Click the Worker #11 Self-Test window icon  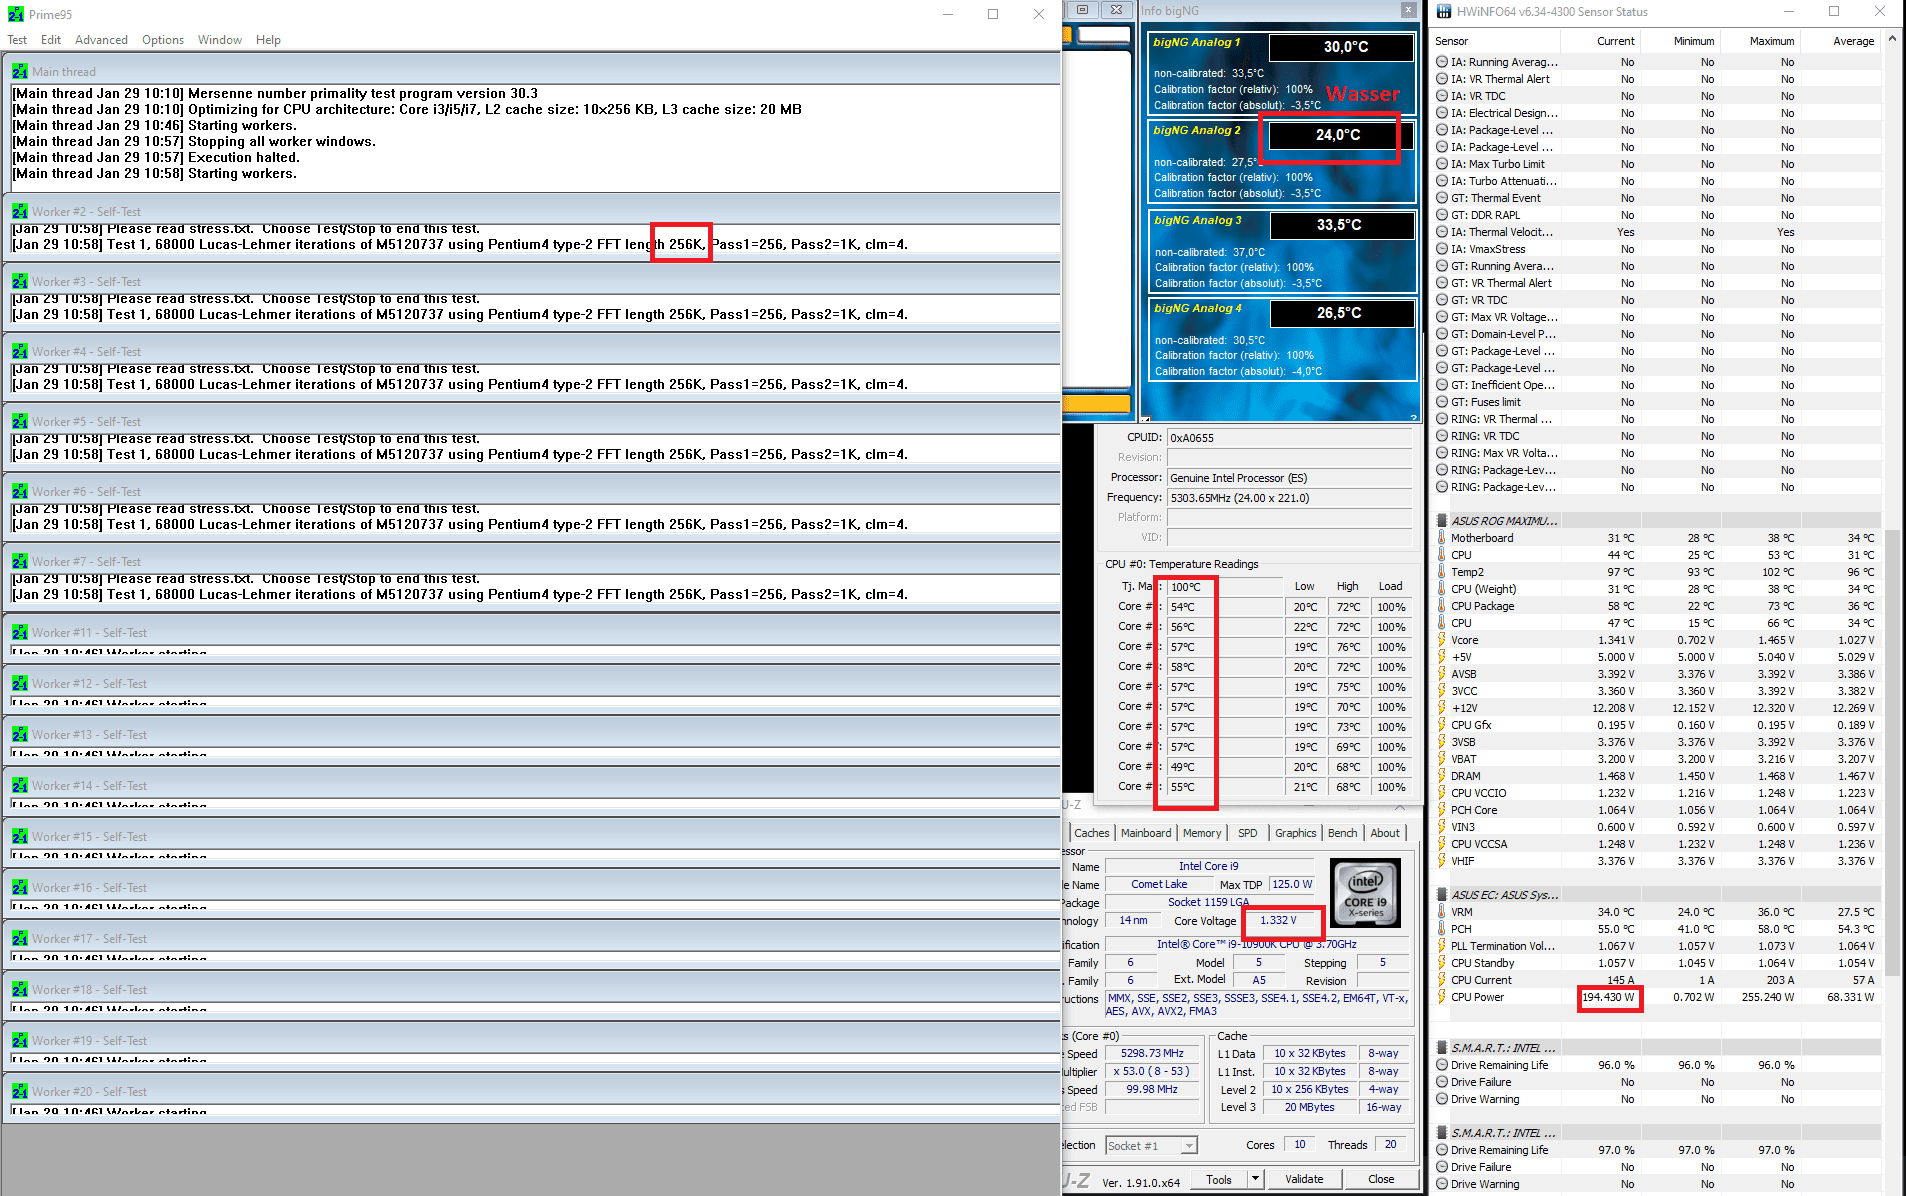click(x=20, y=633)
